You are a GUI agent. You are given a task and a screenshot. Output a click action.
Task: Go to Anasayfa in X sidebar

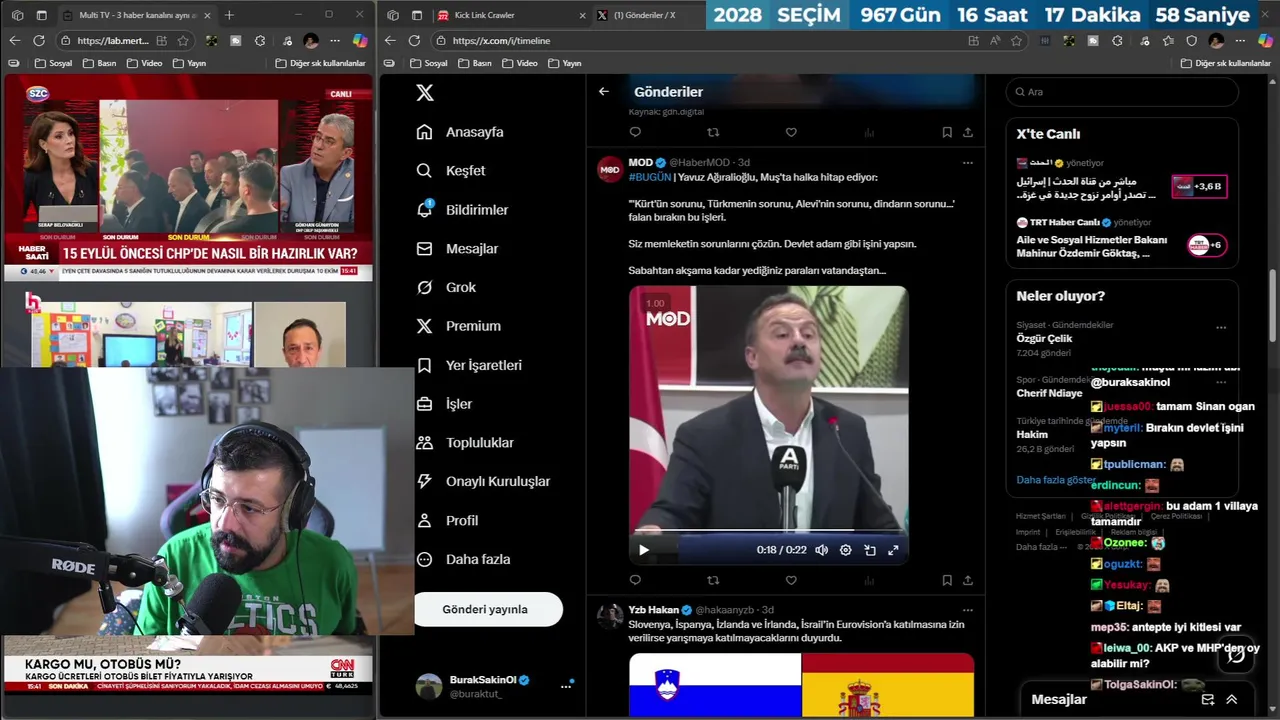(460, 132)
